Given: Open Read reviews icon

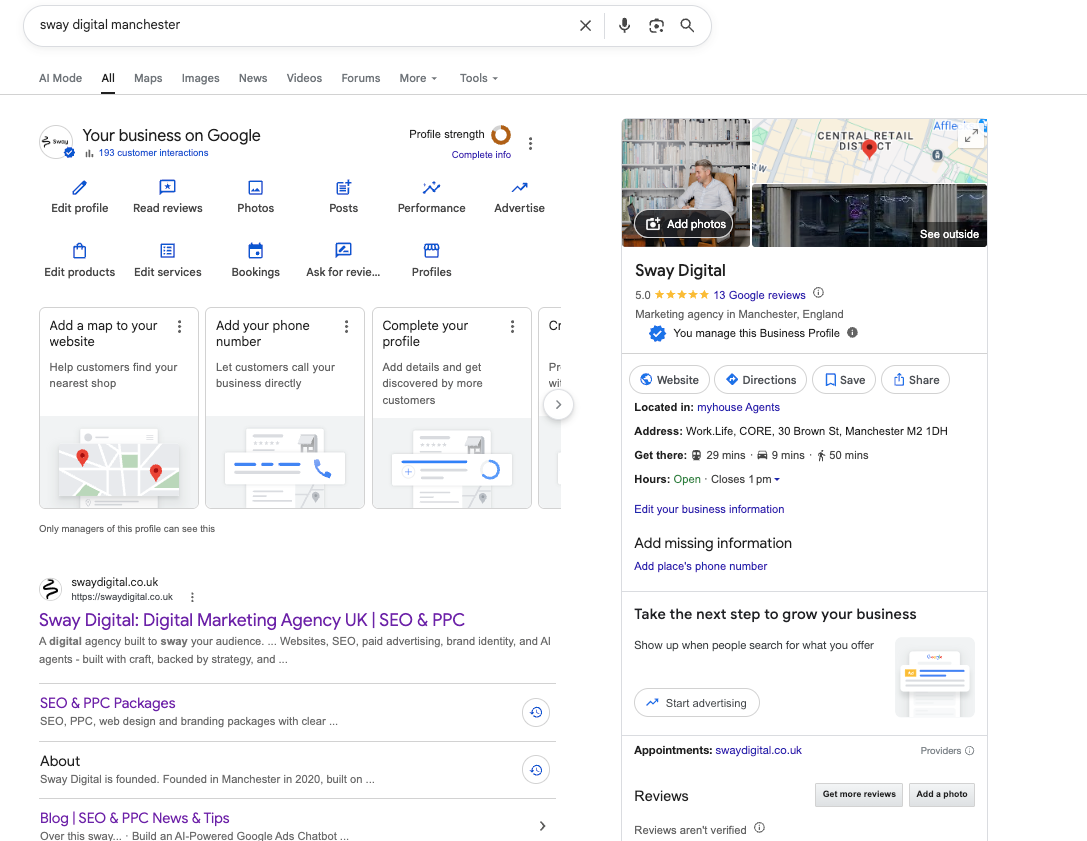Looking at the screenshot, I should point(168,187).
